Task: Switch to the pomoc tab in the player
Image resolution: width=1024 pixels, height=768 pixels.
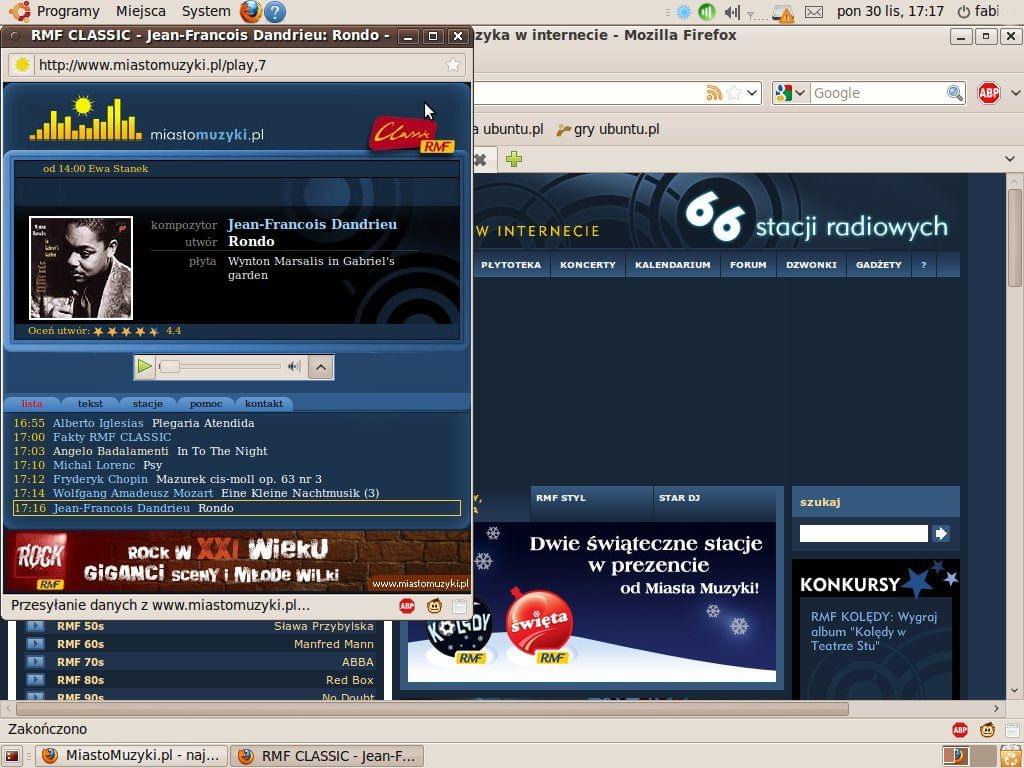Action: 206,404
